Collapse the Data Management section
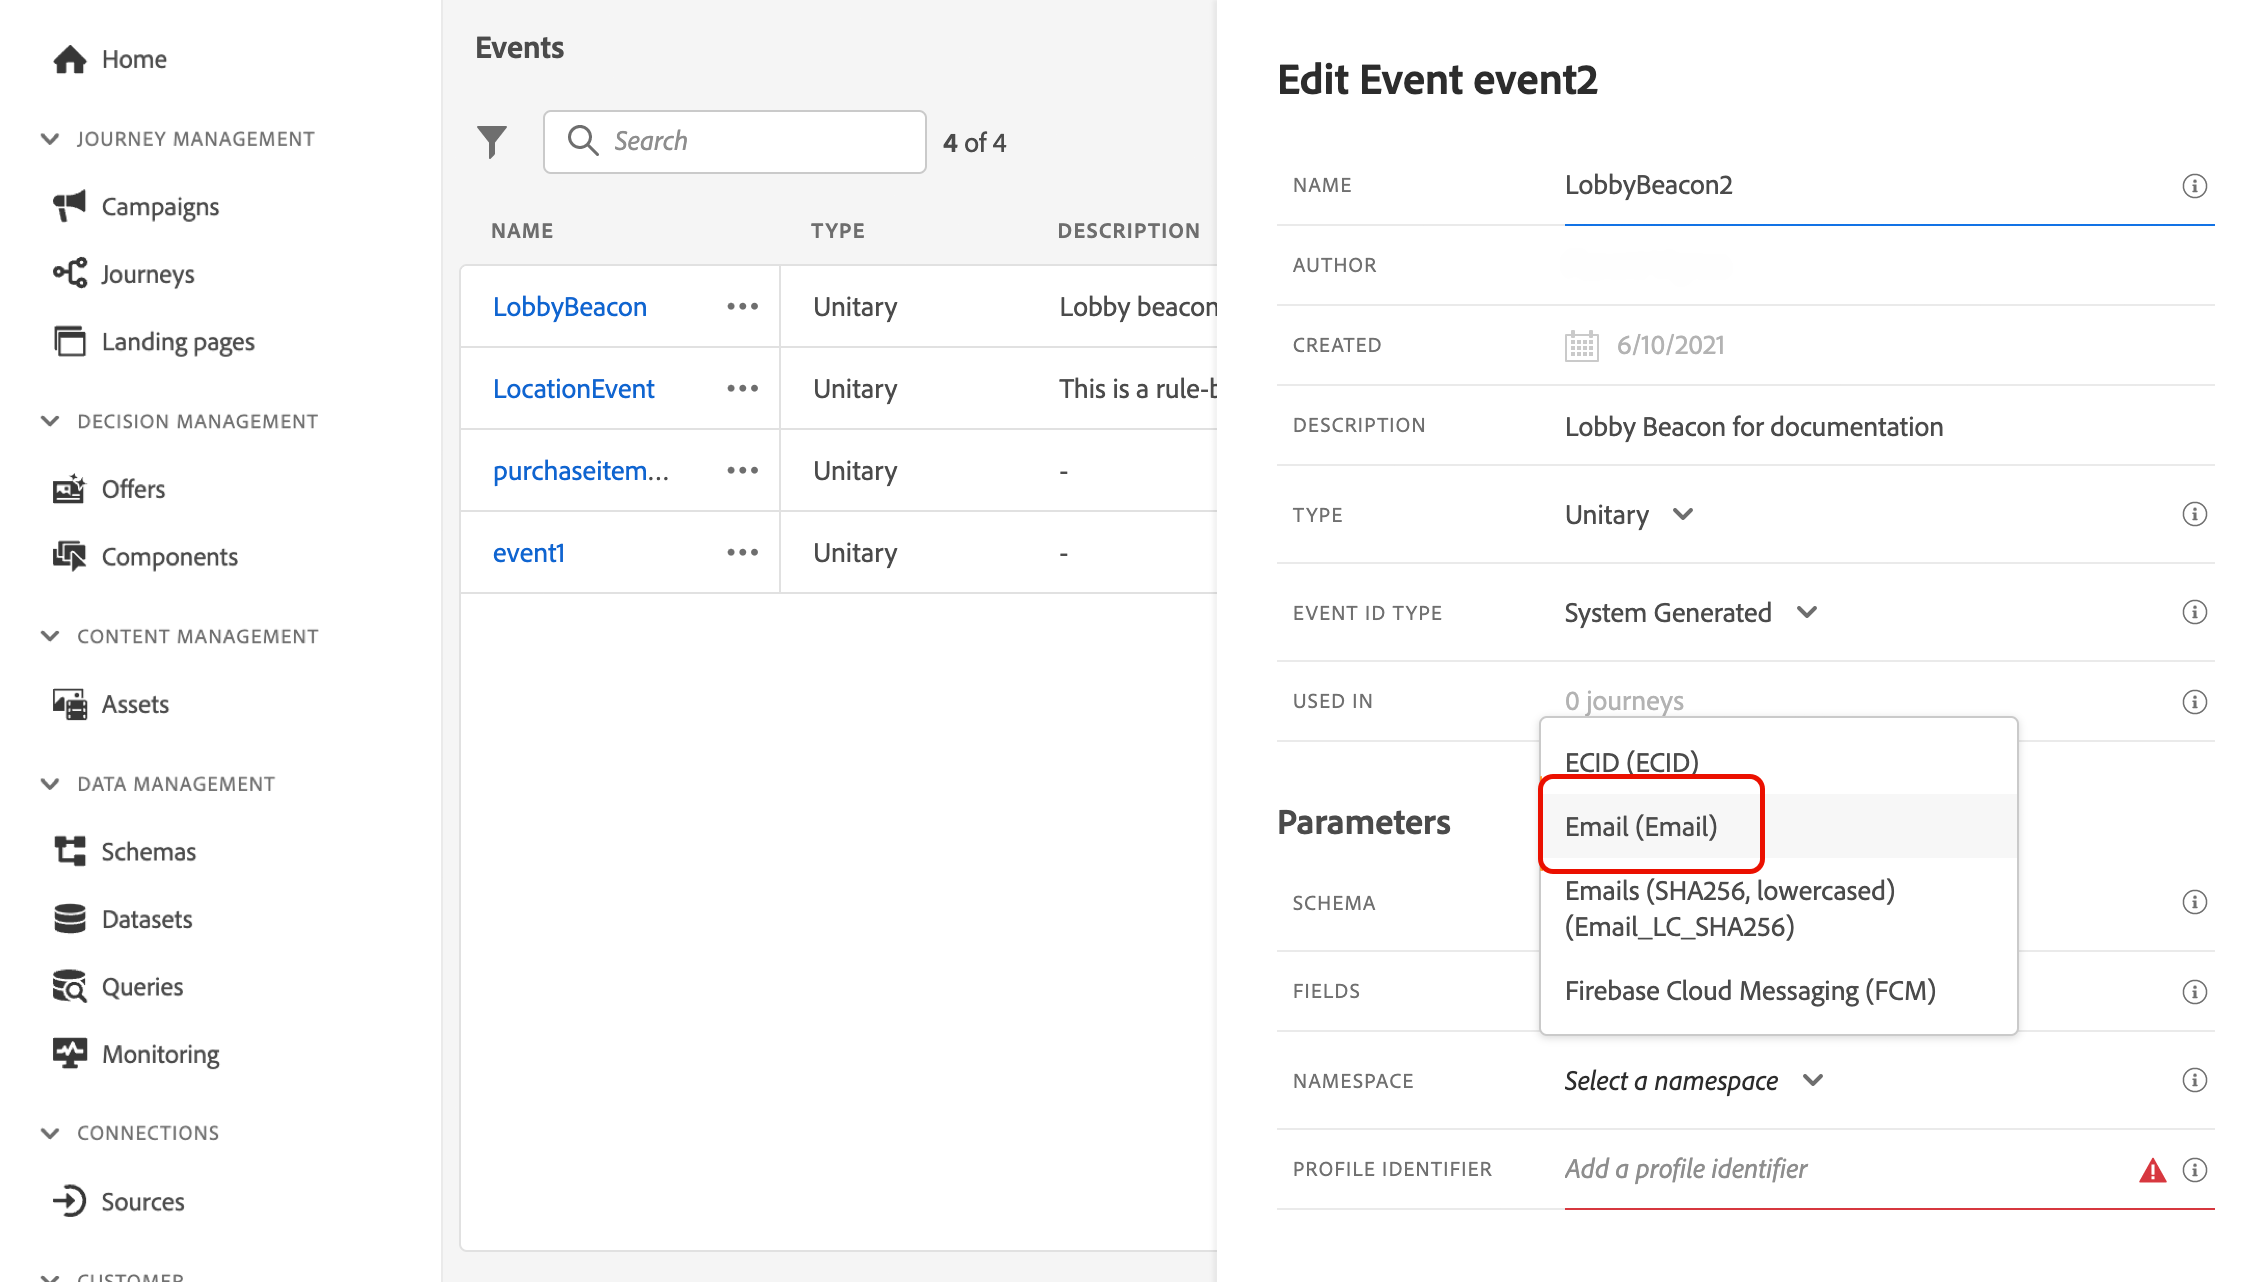This screenshot has height=1282, width=2265. tap(50, 784)
